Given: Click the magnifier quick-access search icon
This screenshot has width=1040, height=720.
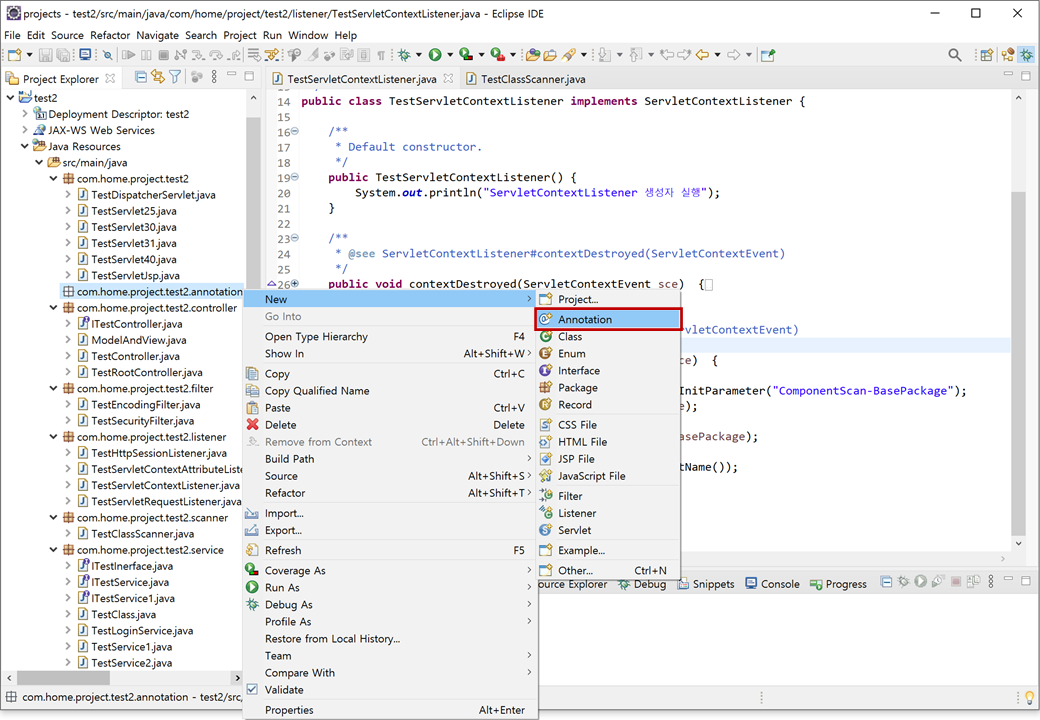Looking at the screenshot, I should point(954,55).
